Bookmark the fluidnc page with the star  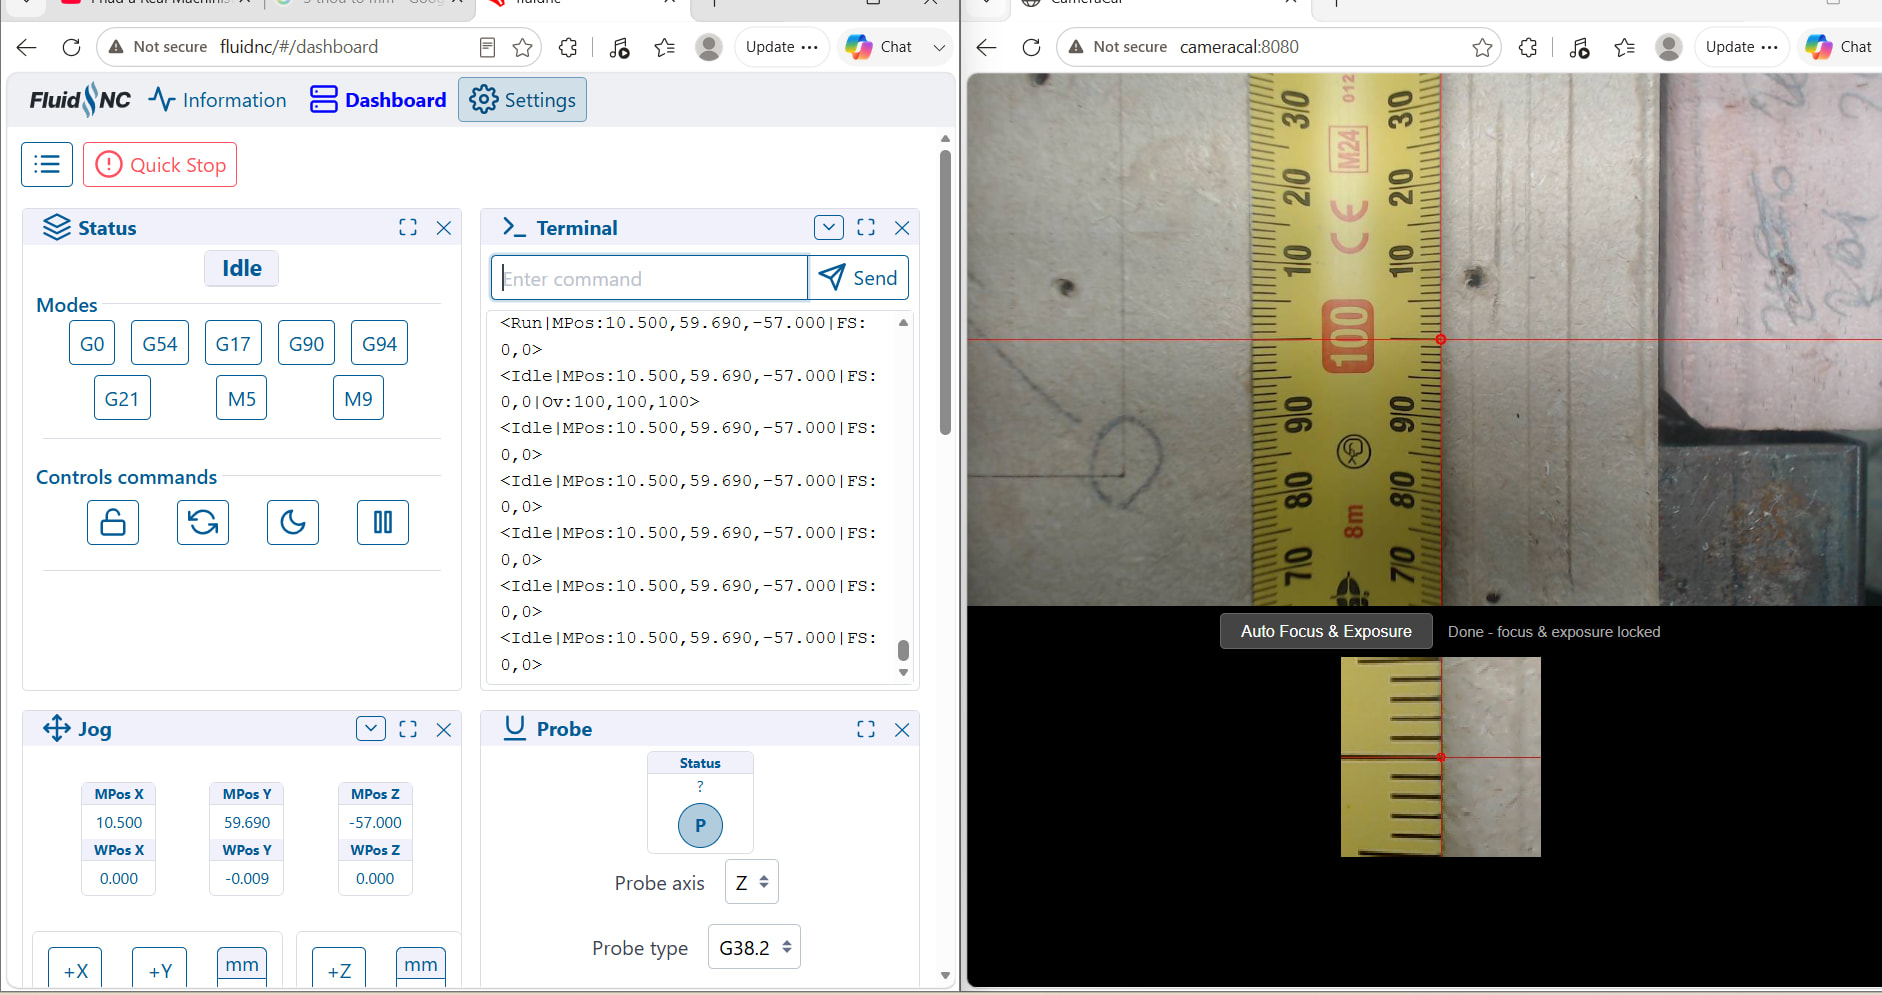coord(522,47)
